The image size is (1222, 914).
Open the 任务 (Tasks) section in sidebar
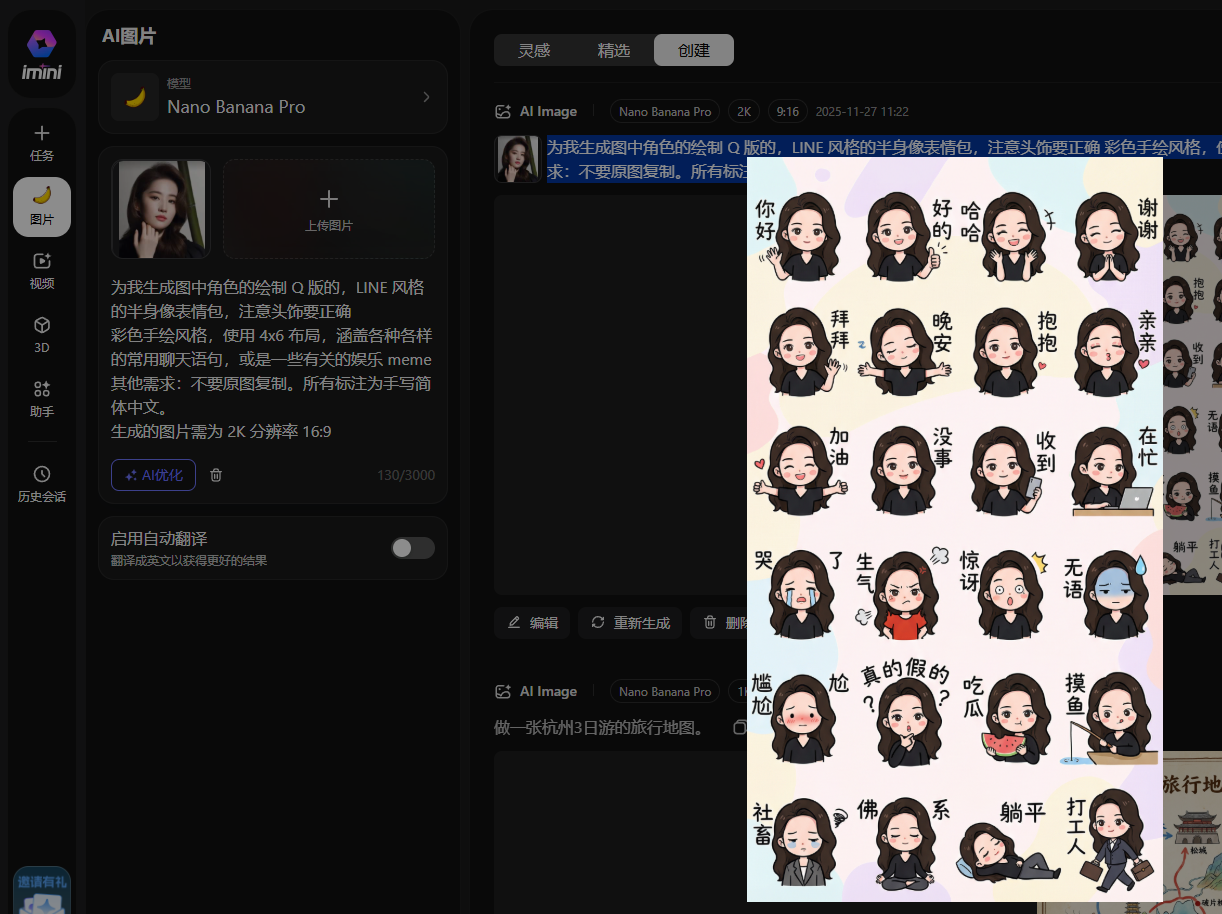pyautogui.click(x=42, y=142)
